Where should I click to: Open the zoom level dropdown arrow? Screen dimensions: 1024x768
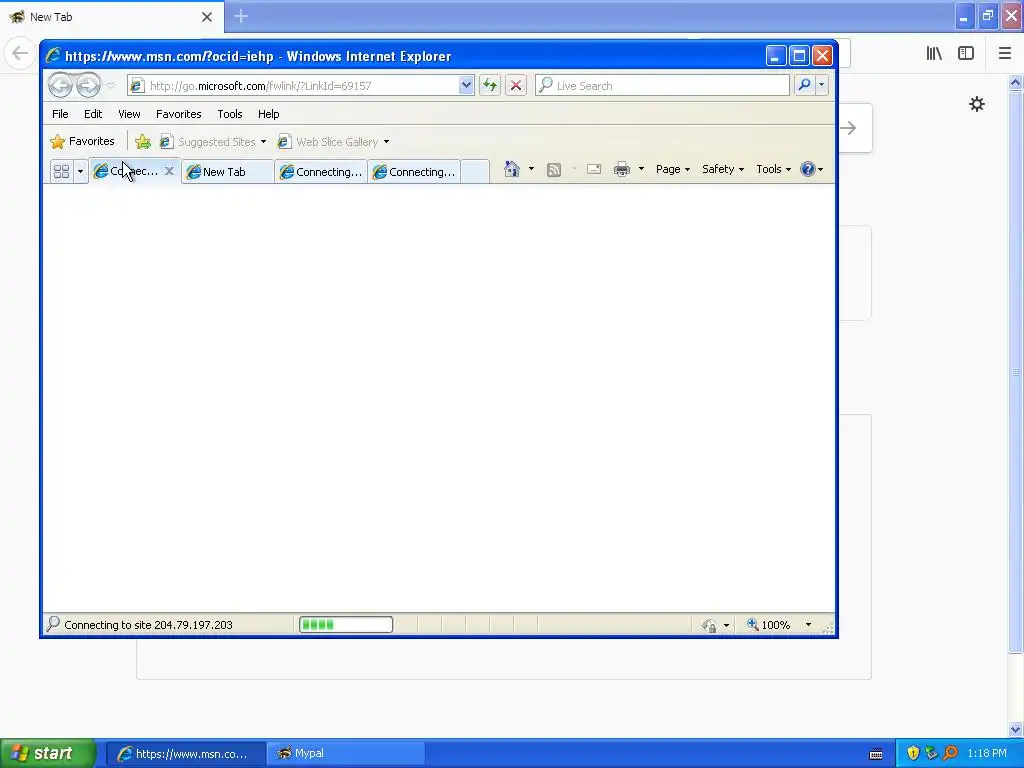(808, 625)
